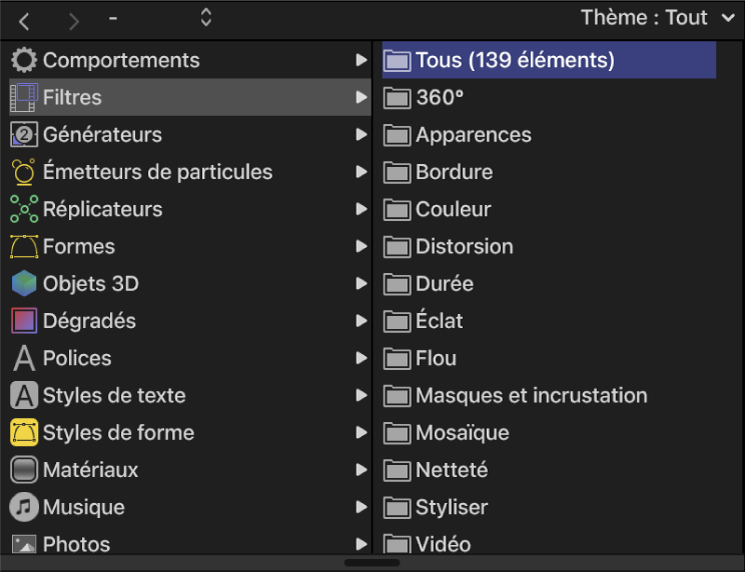Select the Styles de texte category
This screenshot has height=572, width=745.
pyautogui.click(x=114, y=396)
